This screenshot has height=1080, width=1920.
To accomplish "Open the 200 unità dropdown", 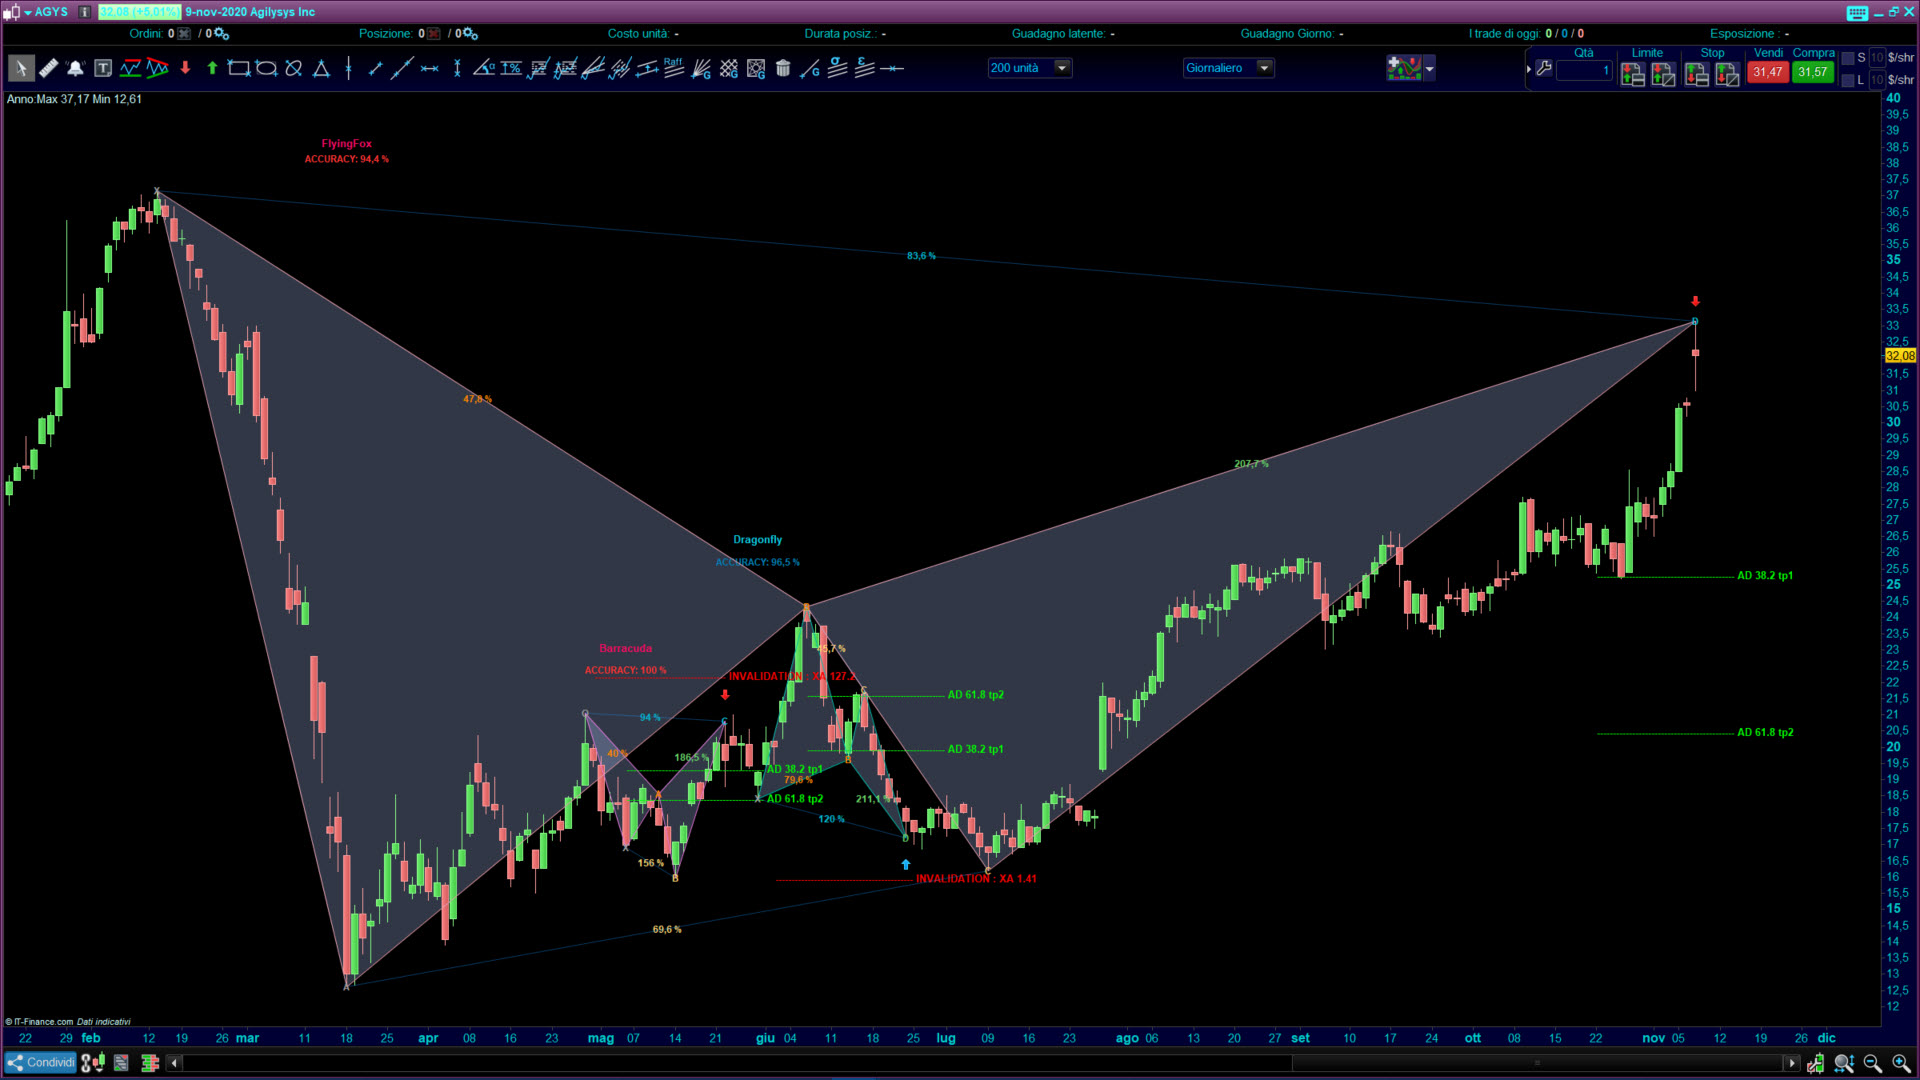I will (1062, 68).
